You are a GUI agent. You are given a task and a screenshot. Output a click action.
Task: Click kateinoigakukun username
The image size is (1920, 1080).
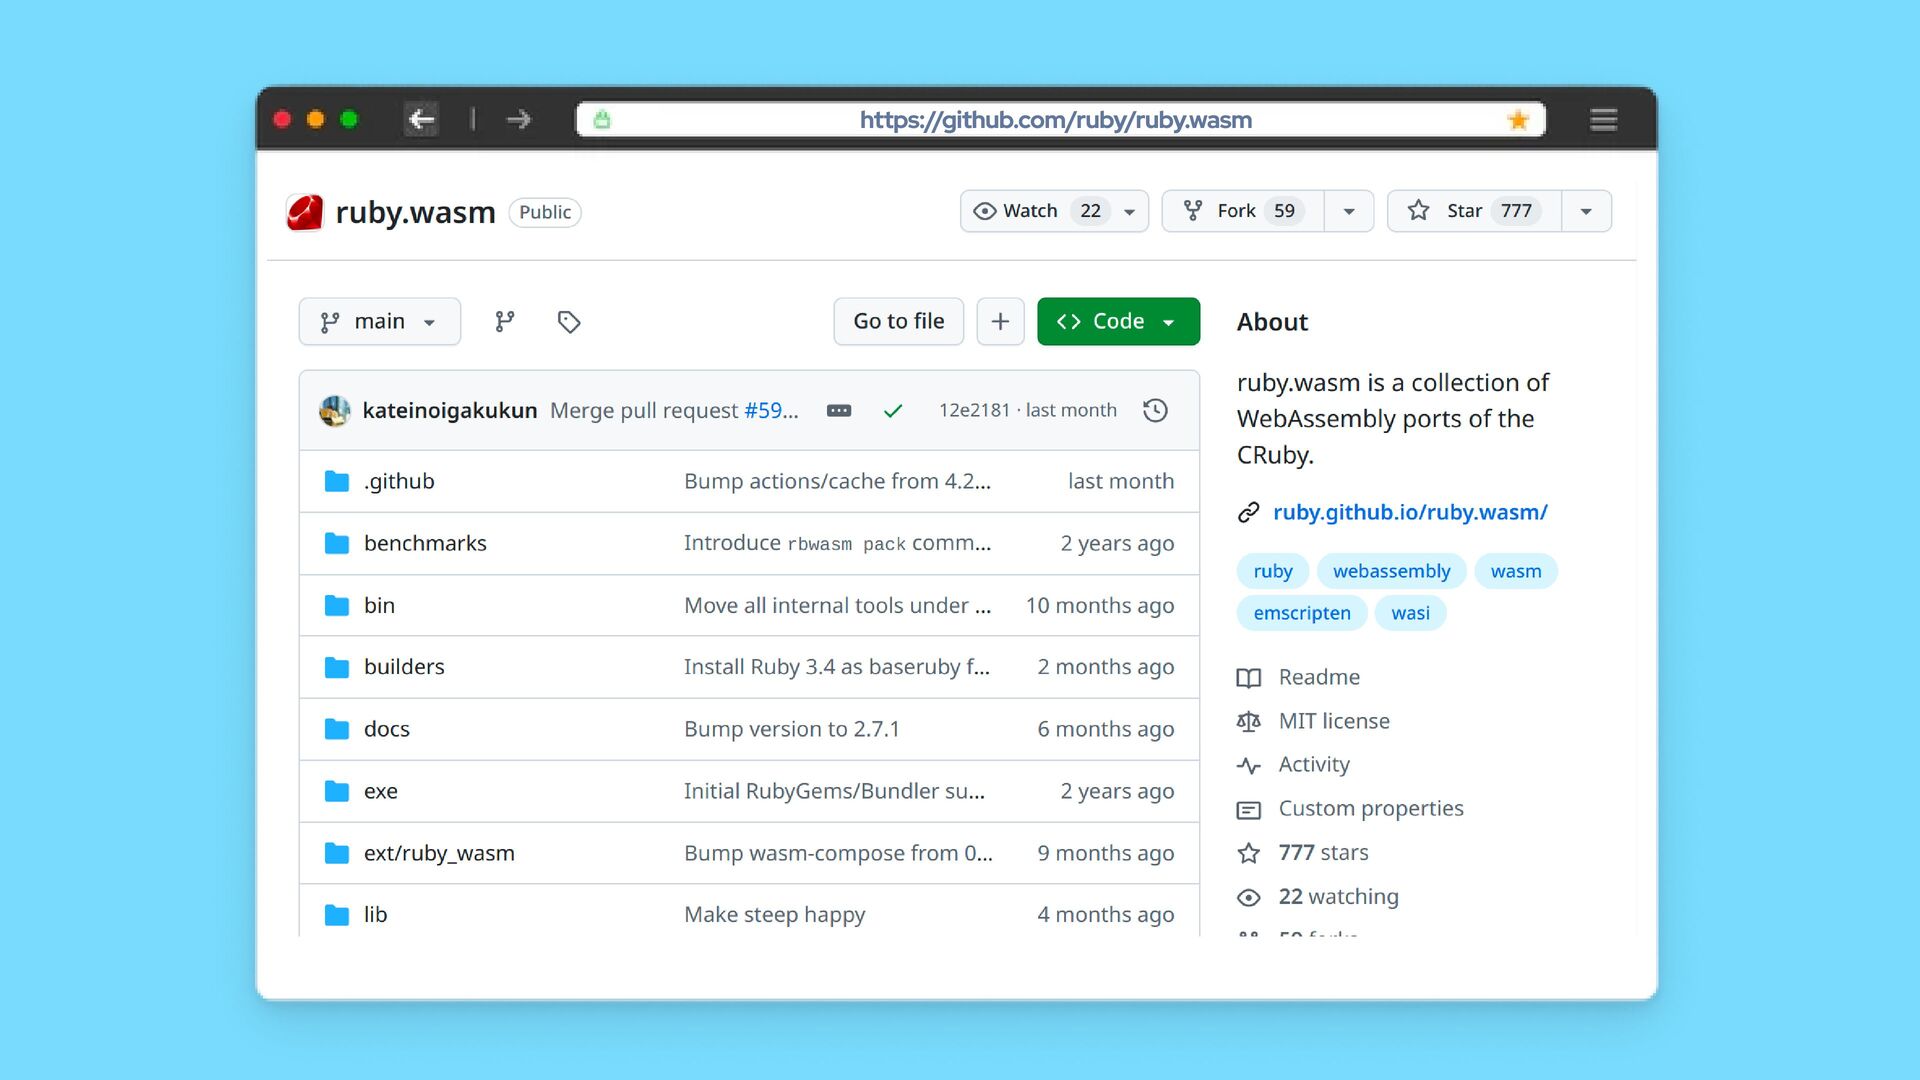pyautogui.click(x=450, y=411)
